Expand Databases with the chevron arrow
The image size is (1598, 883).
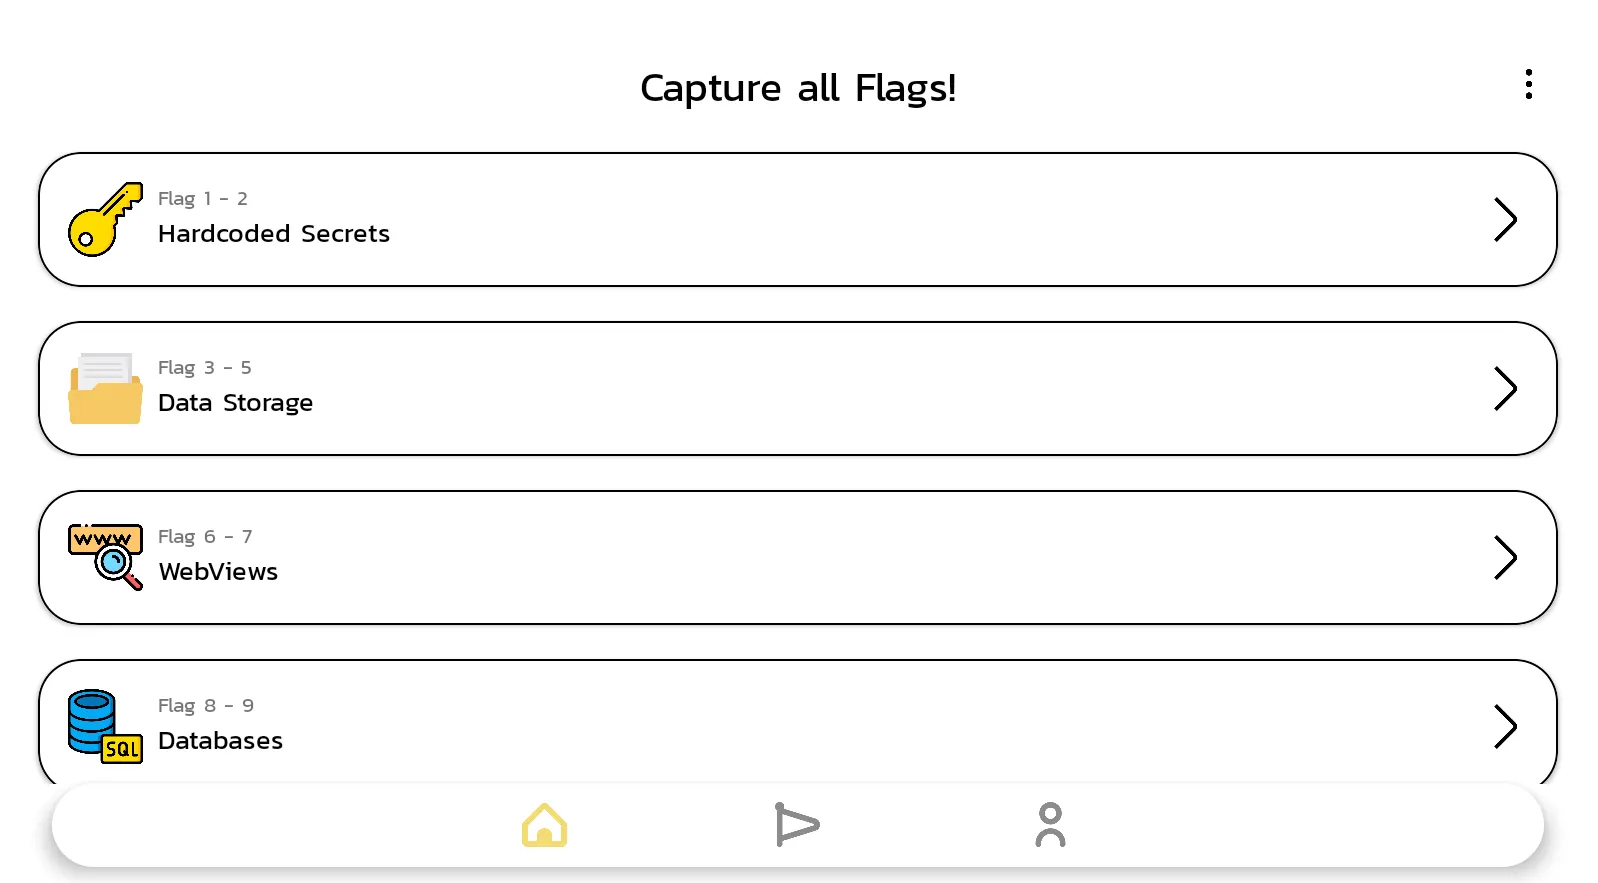(1505, 726)
